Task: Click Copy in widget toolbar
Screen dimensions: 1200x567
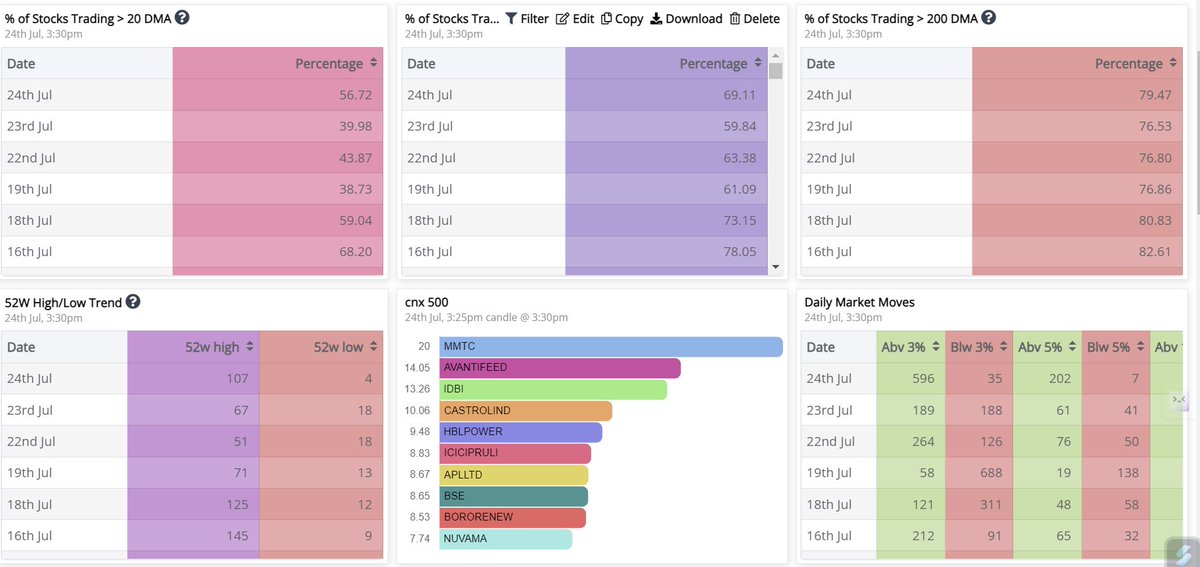Action: pos(622,18)
